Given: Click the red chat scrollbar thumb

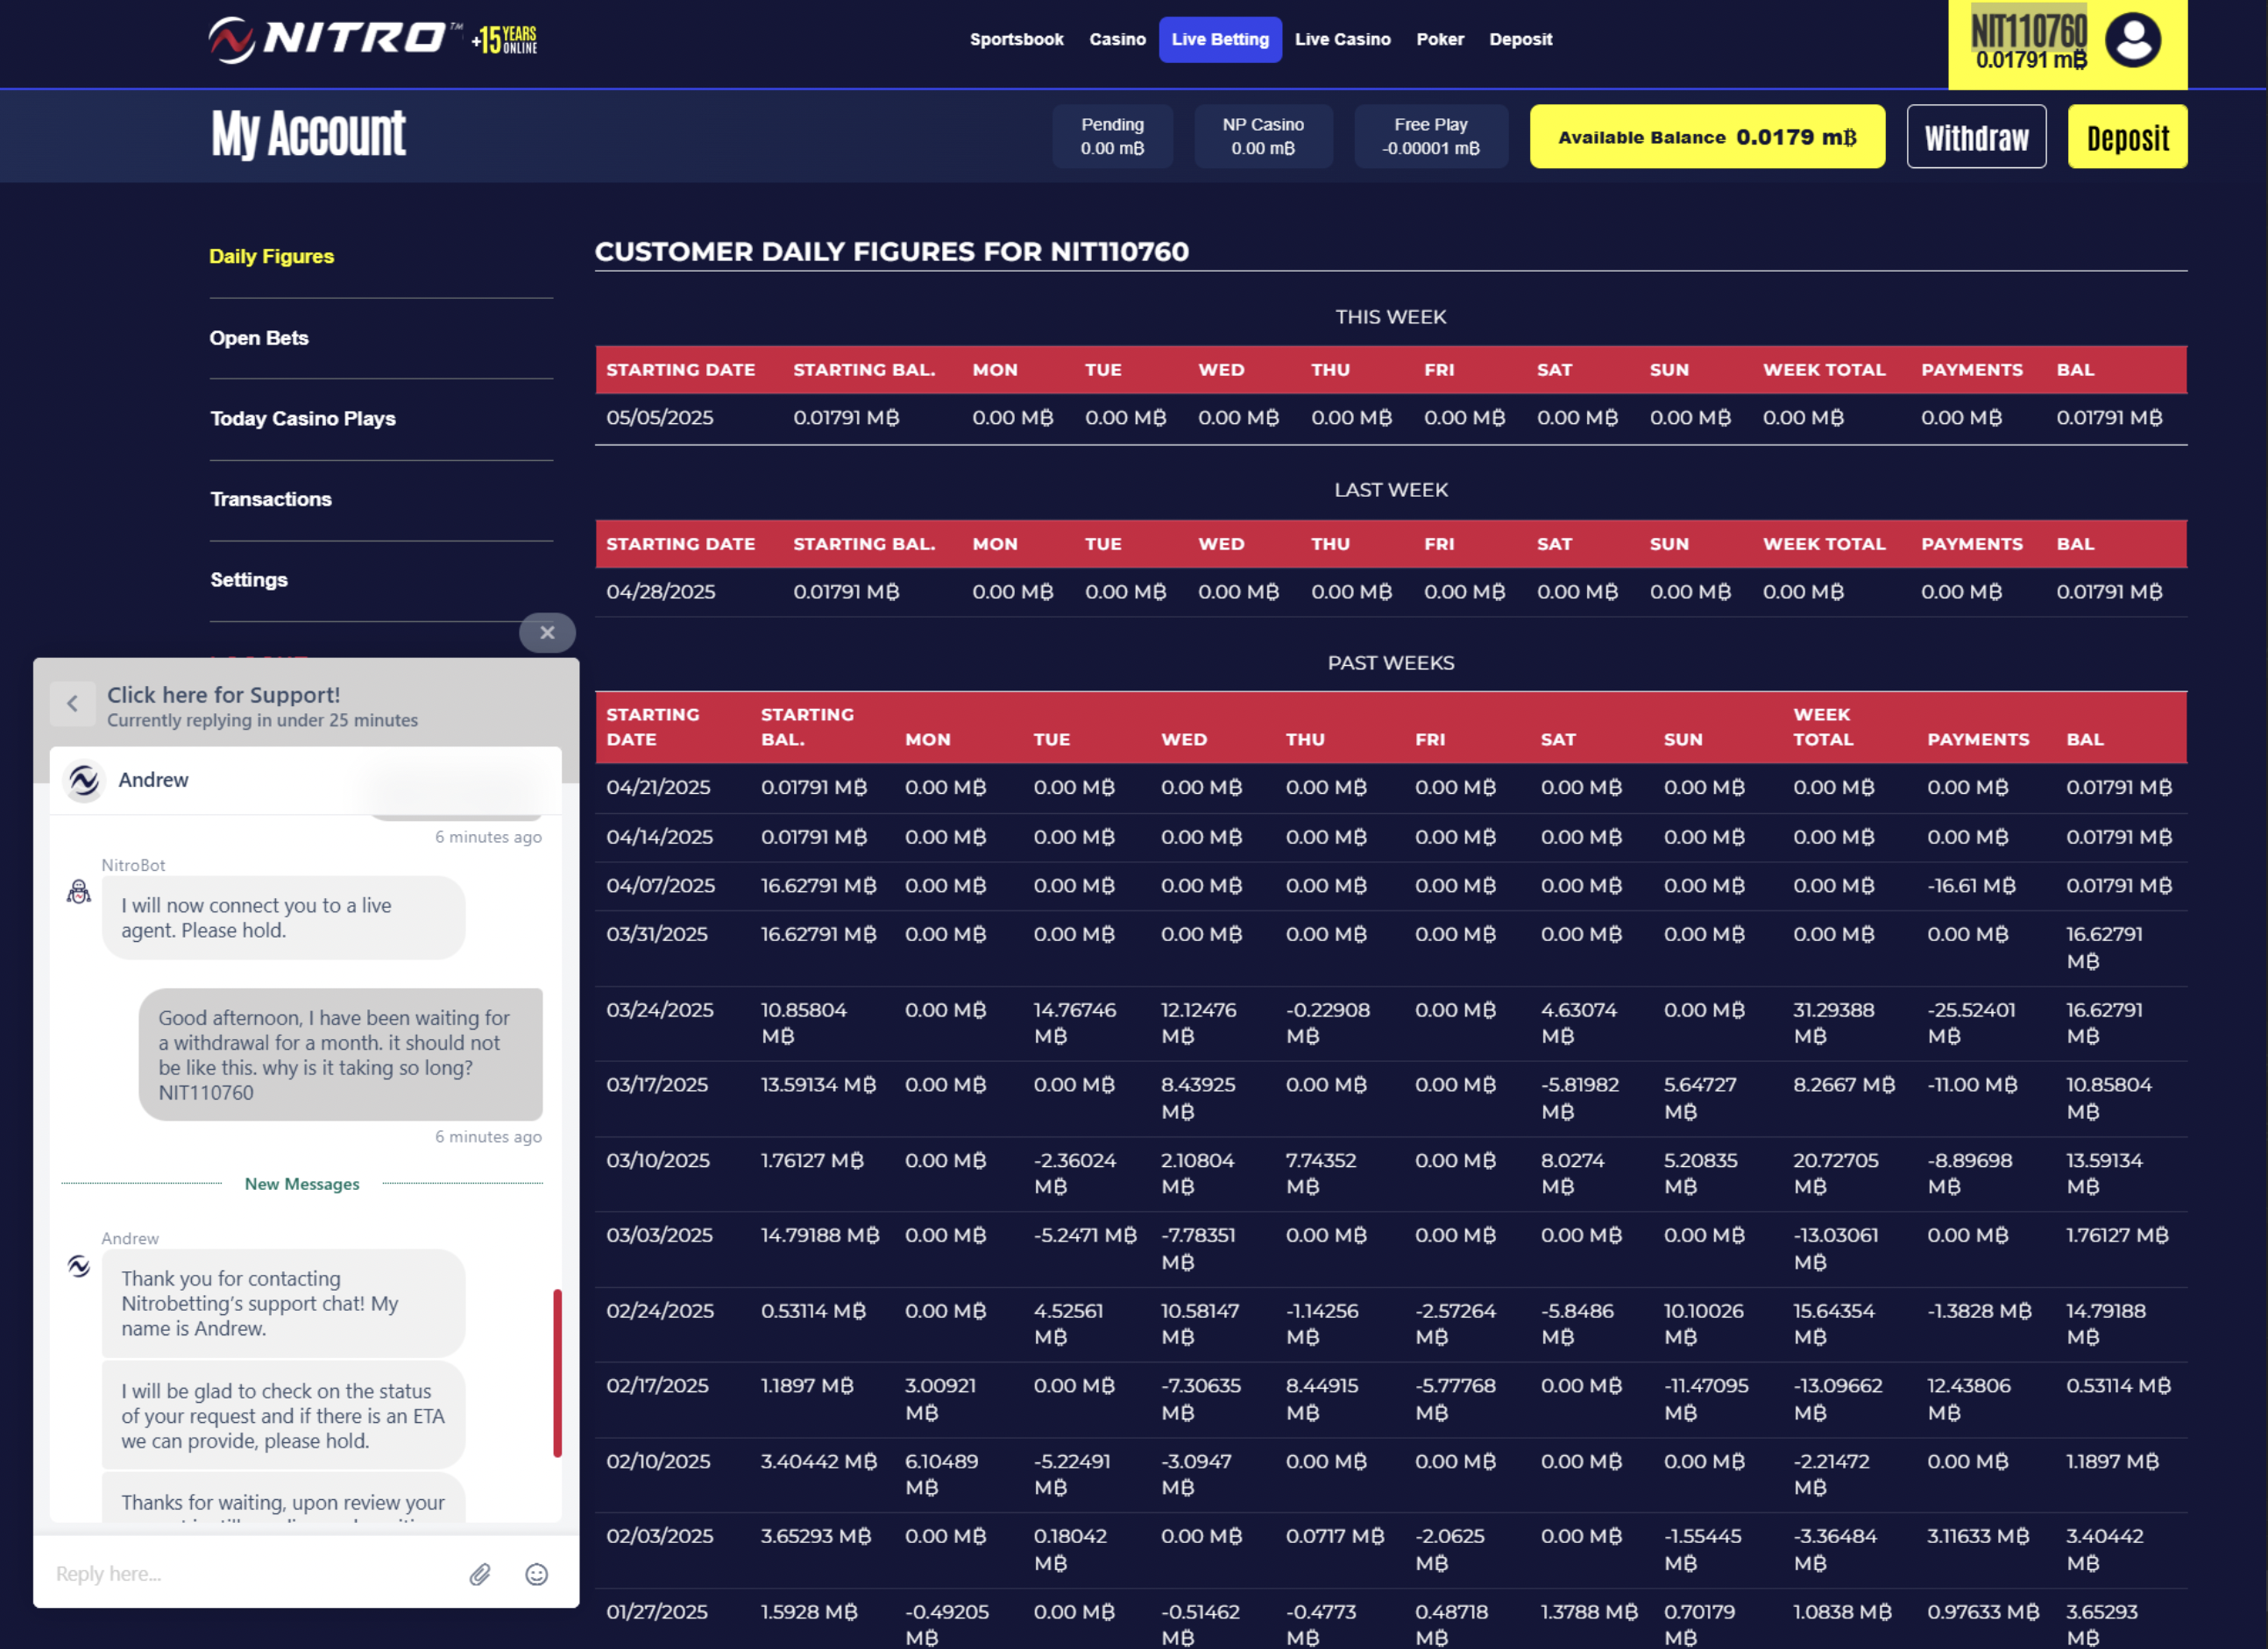Looking at the screenshot, I should point(557,1373).
